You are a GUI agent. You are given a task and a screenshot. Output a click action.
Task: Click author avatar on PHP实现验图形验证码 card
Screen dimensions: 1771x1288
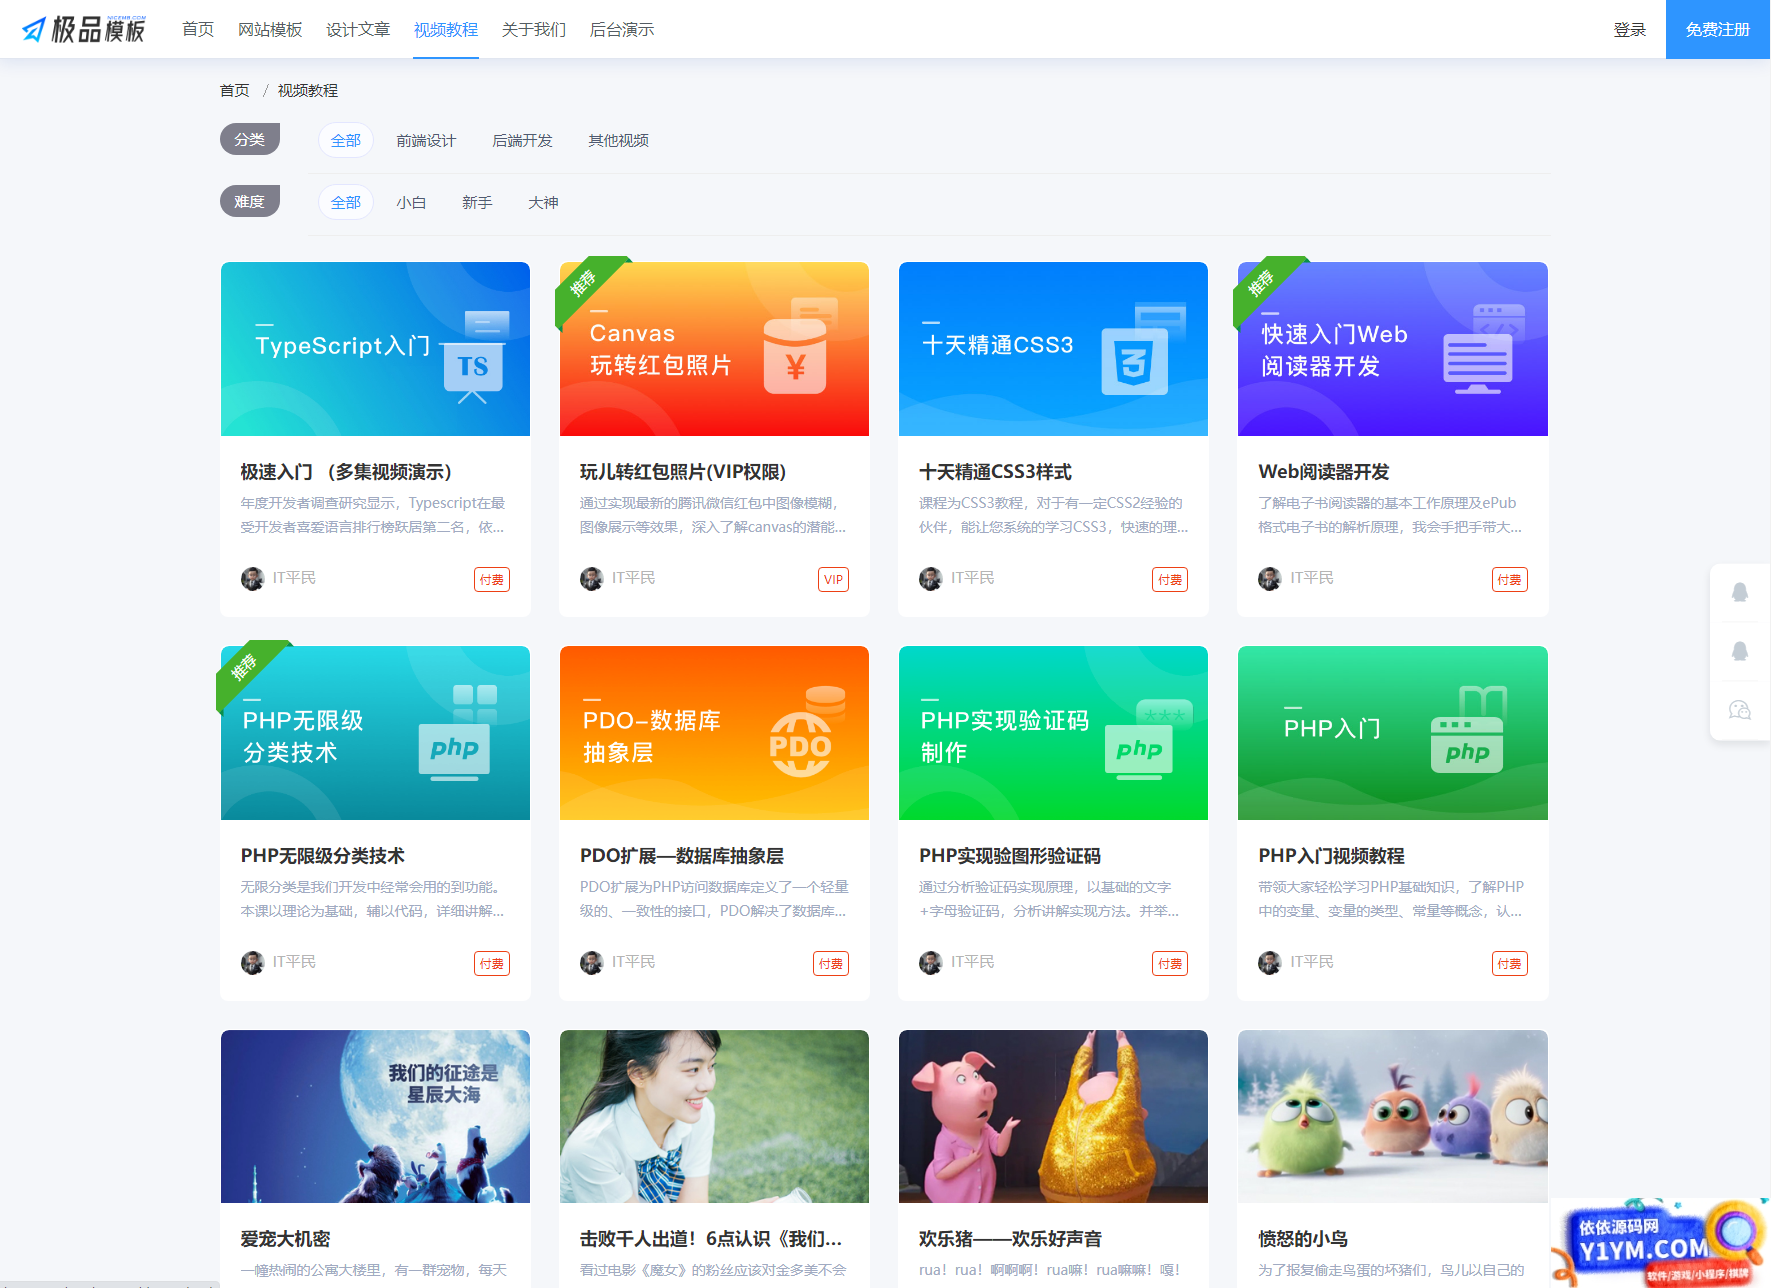pyautogui.click(x=931, y=963)
